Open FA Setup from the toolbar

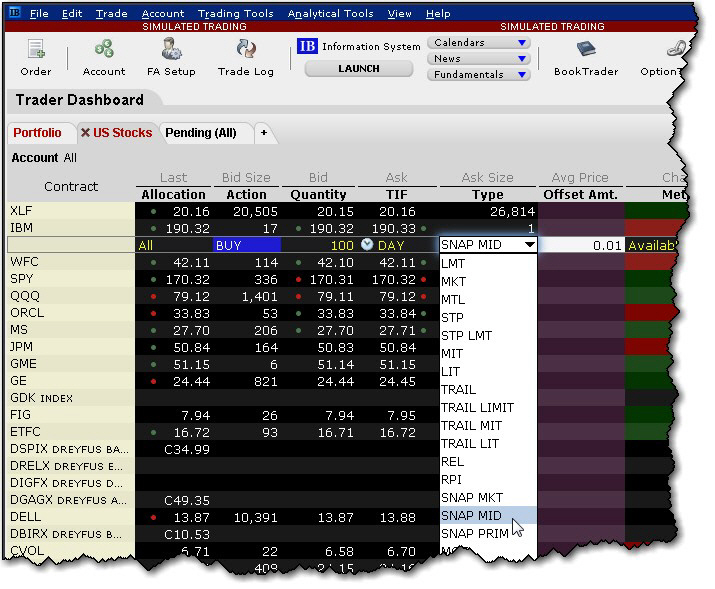[172, 57]
